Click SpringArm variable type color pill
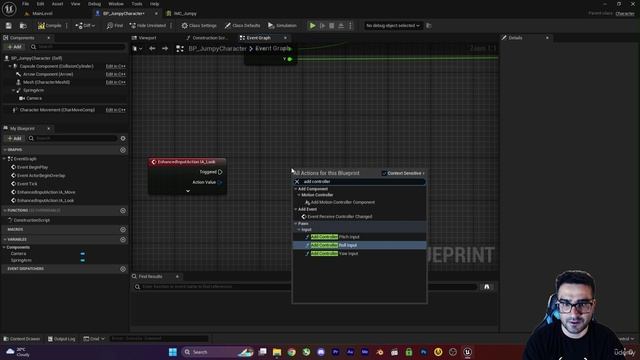The image size is (640, 360). click(x=82, y=260)
